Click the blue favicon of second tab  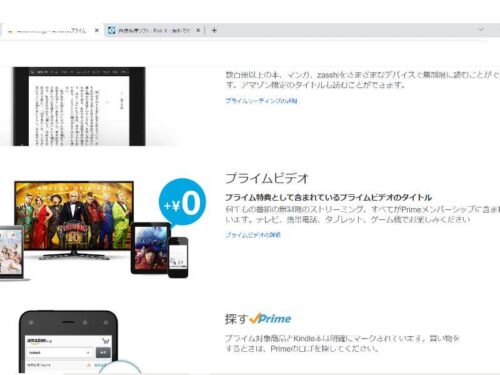pos(112,31)
